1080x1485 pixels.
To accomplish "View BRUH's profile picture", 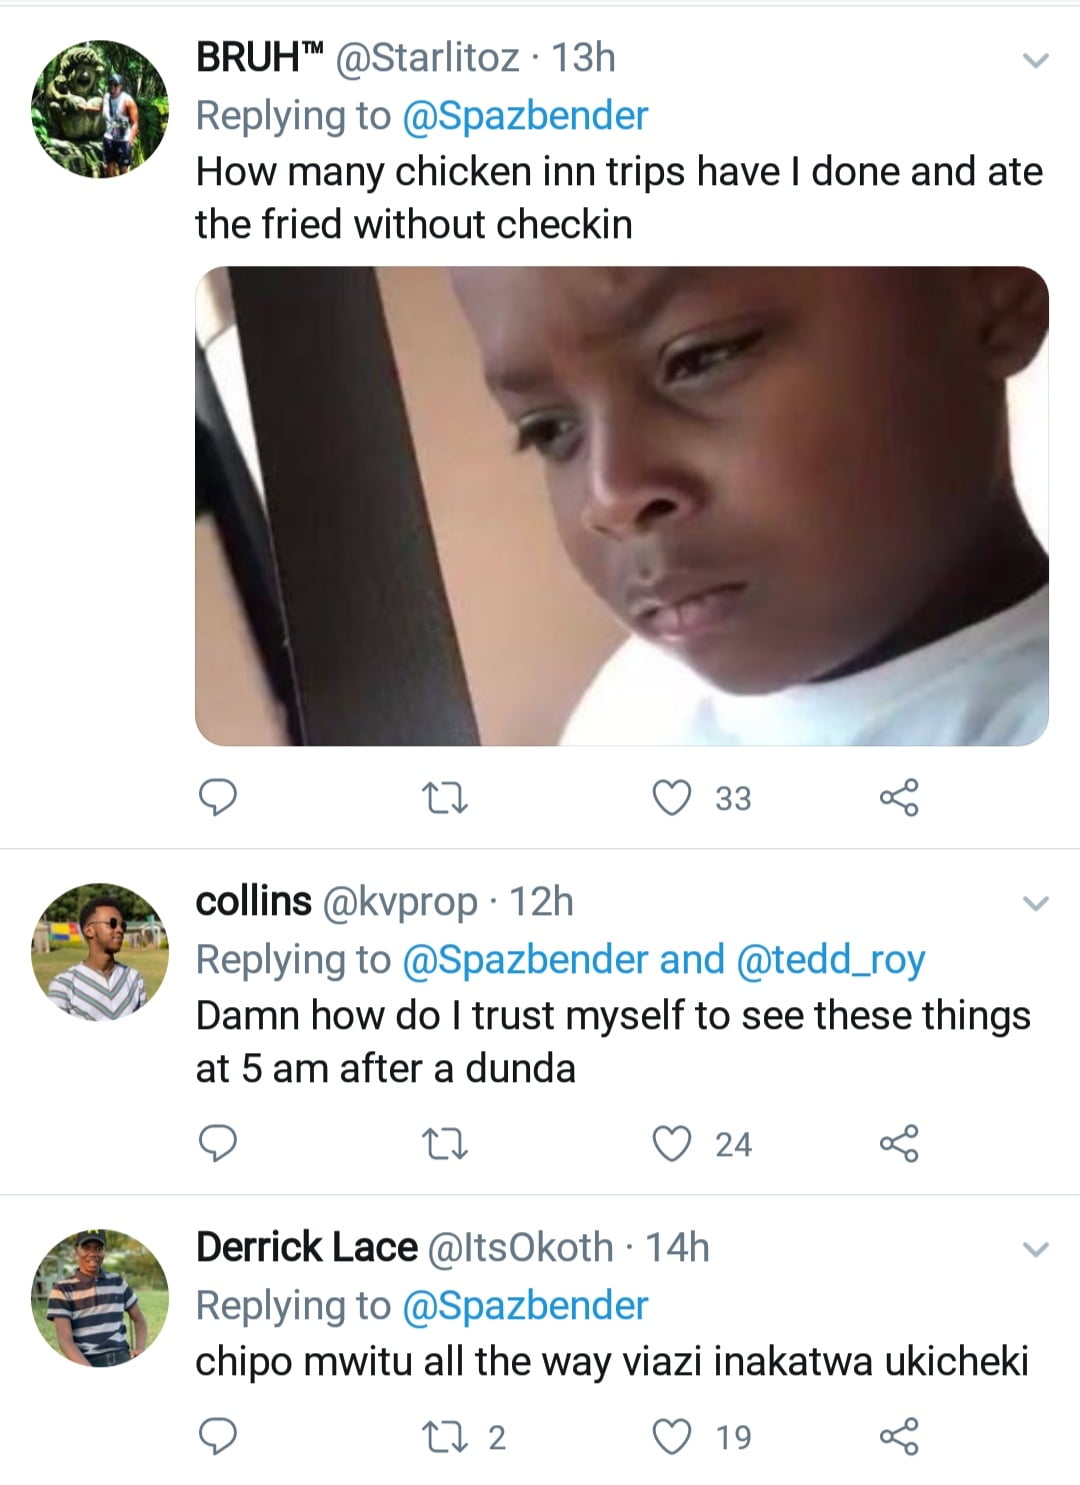I will click(x=100, y=109).
